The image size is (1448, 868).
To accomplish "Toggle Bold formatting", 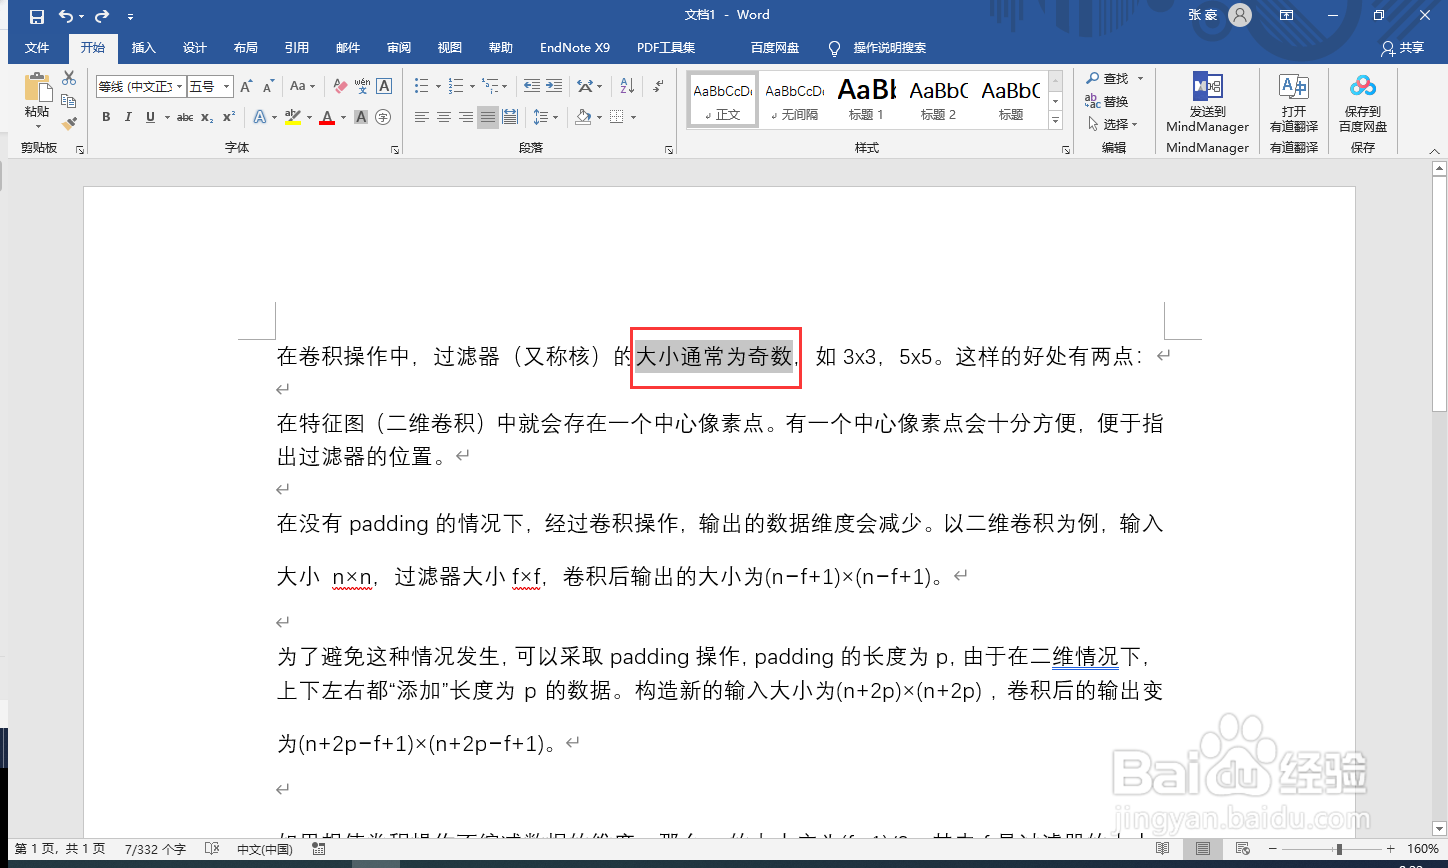I will pos(106,117).
